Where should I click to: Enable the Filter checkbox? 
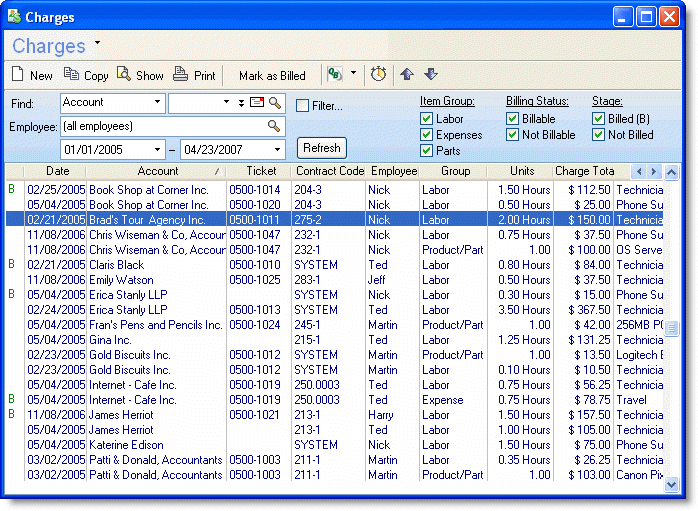click(x=302, y=106)
